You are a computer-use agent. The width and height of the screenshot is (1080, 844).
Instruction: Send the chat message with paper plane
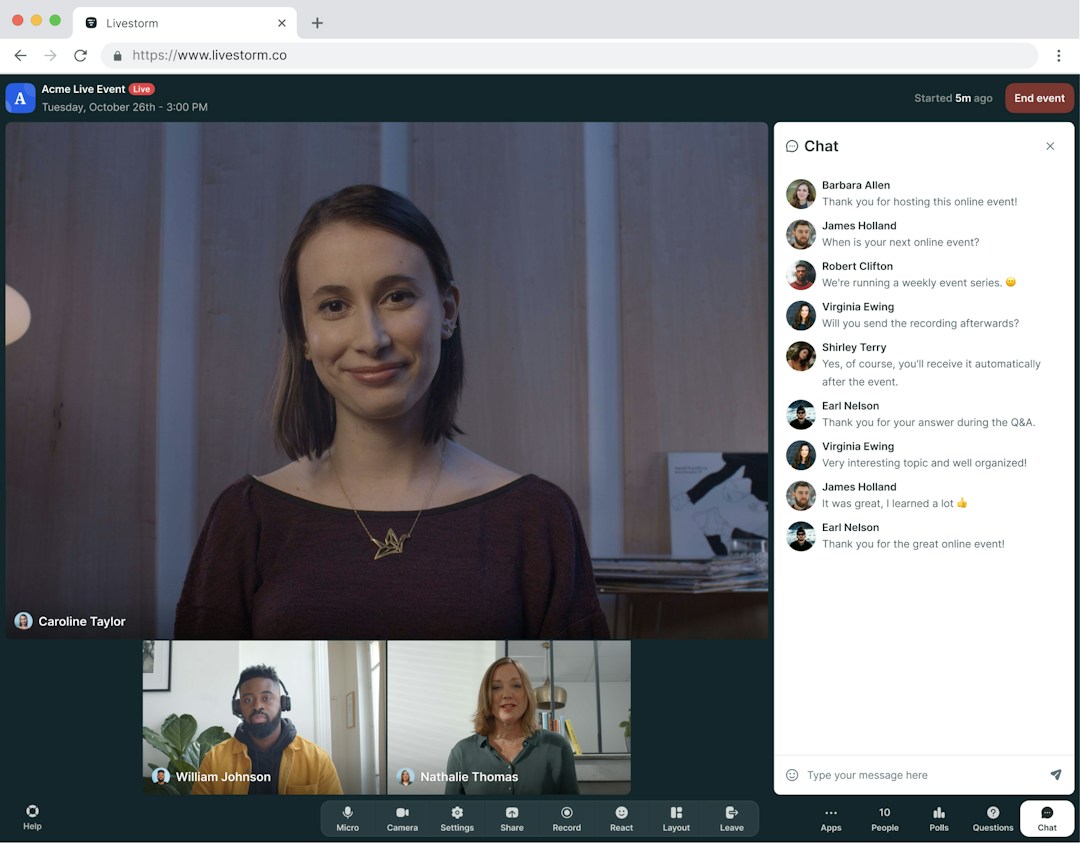coord(1056,774)
